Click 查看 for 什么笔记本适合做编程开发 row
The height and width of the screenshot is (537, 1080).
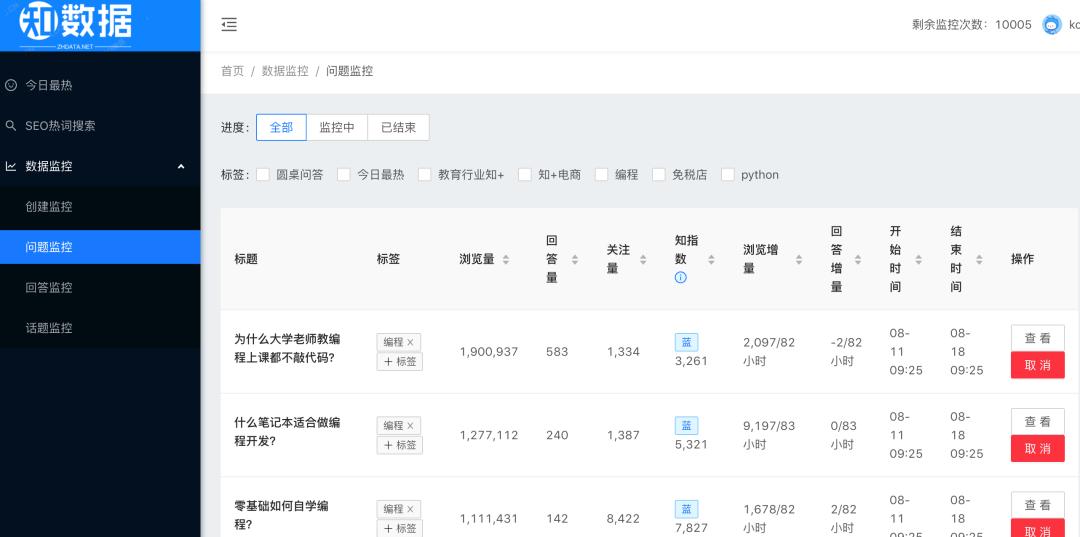(x=1037, y=421)
